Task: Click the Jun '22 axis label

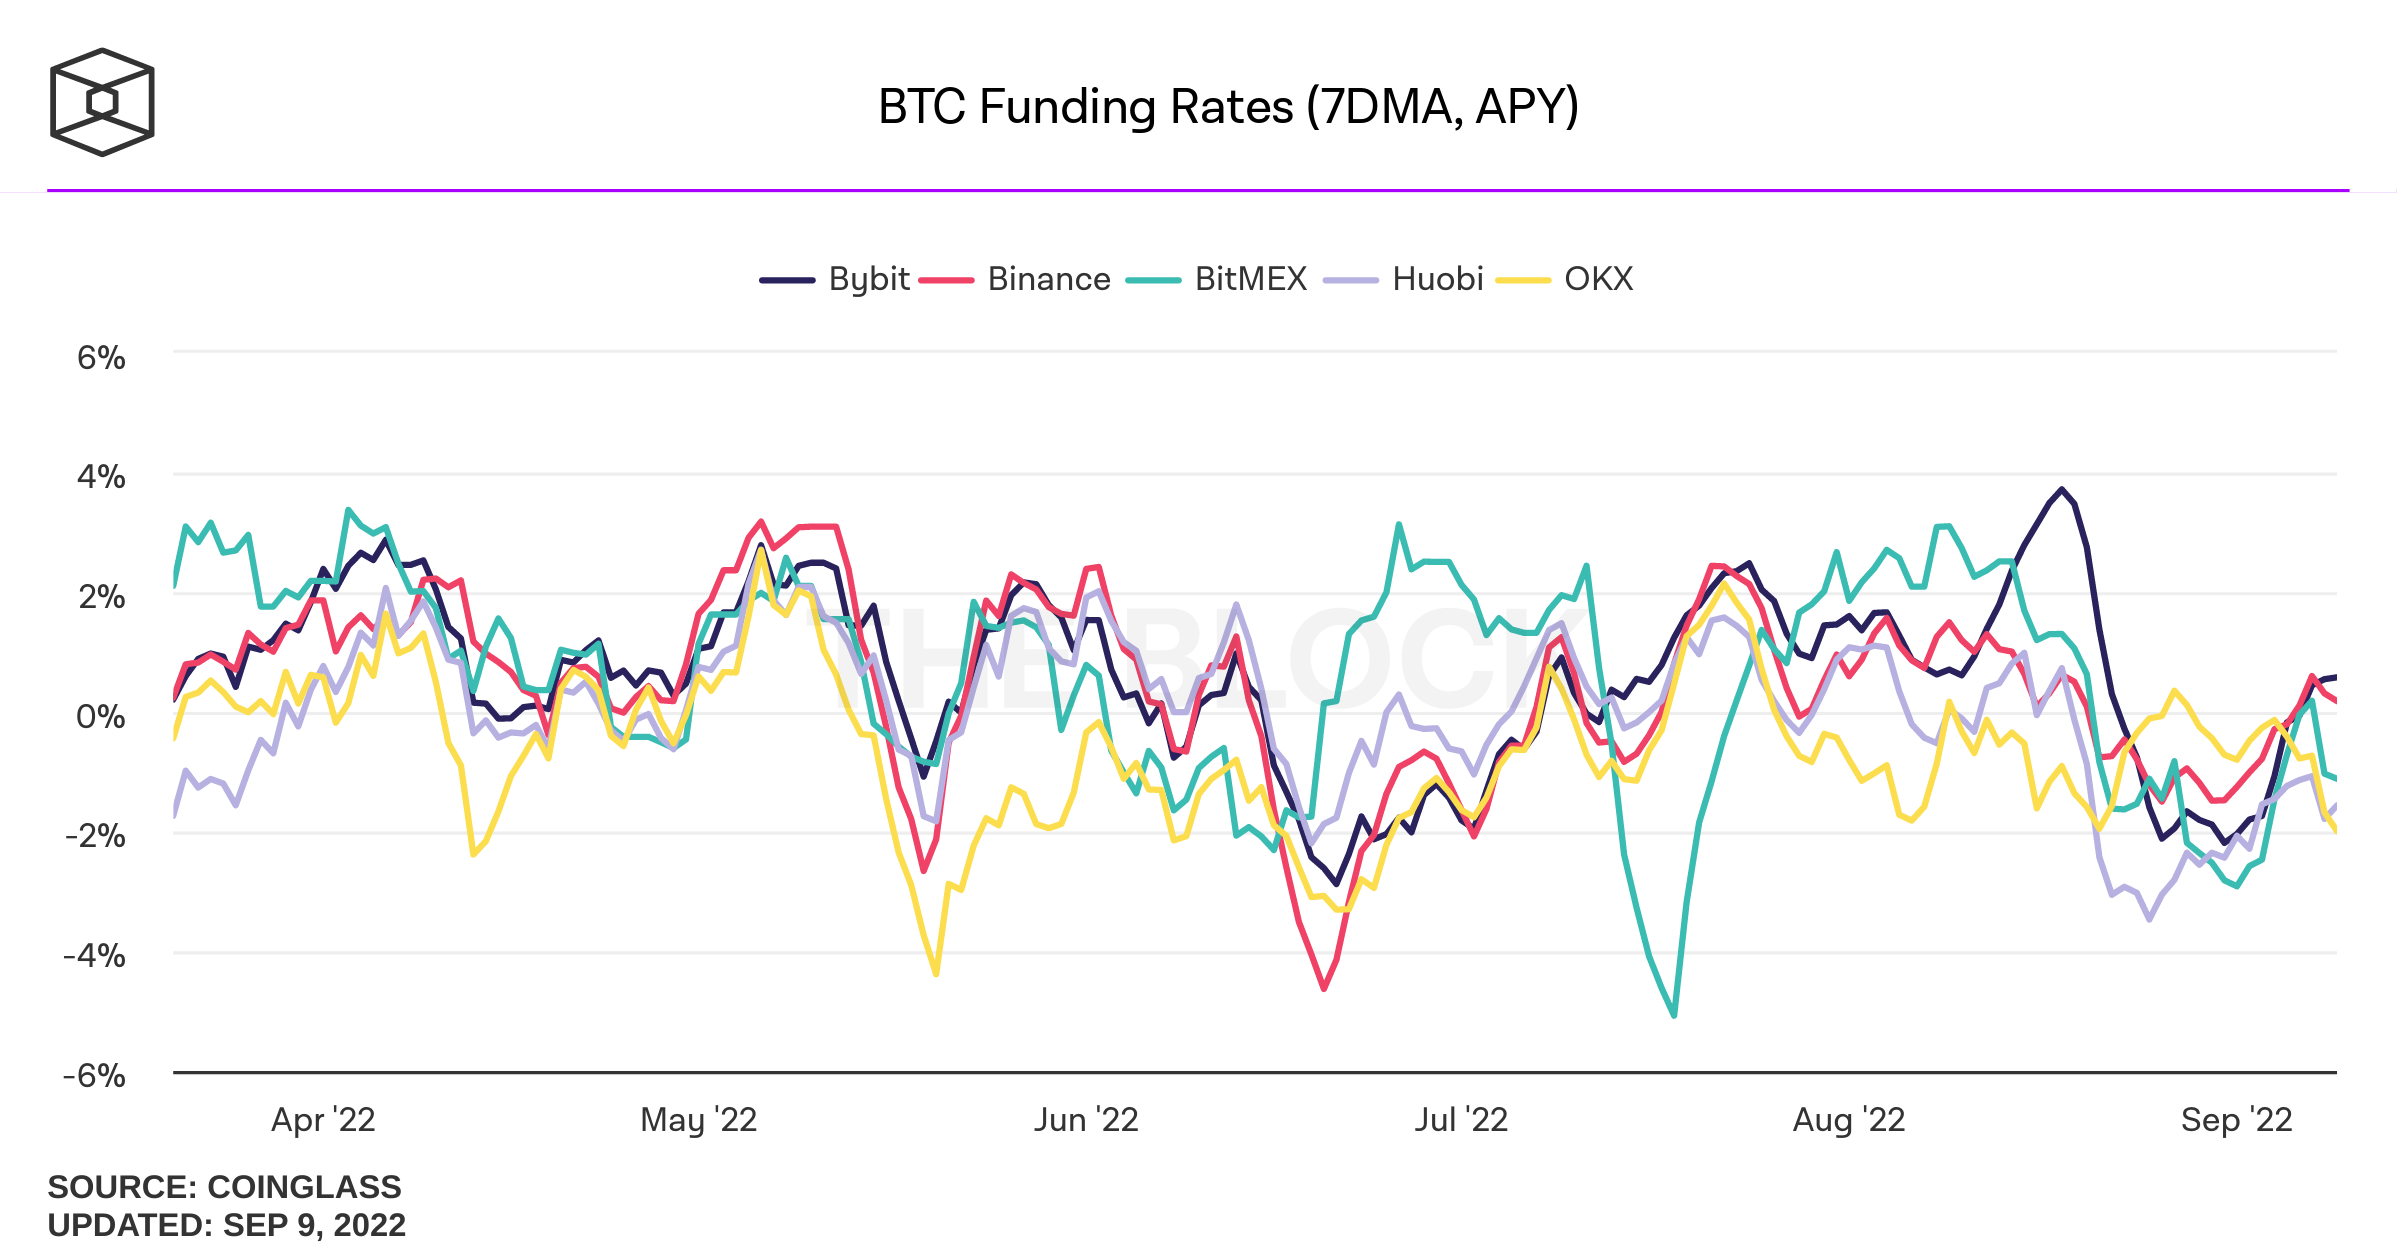Action: tap(1086, 1120)
